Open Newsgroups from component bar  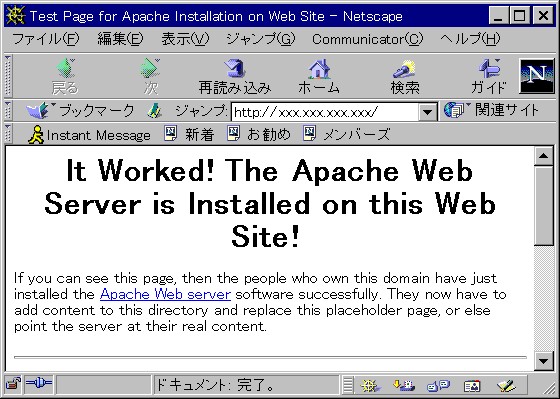pos(438,385)
